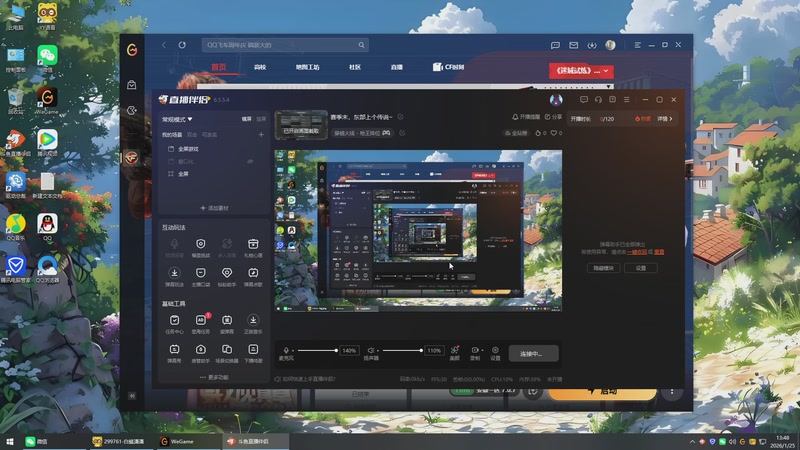
Task: Toggle visibility of 窗口化 source
Action: 250,161
